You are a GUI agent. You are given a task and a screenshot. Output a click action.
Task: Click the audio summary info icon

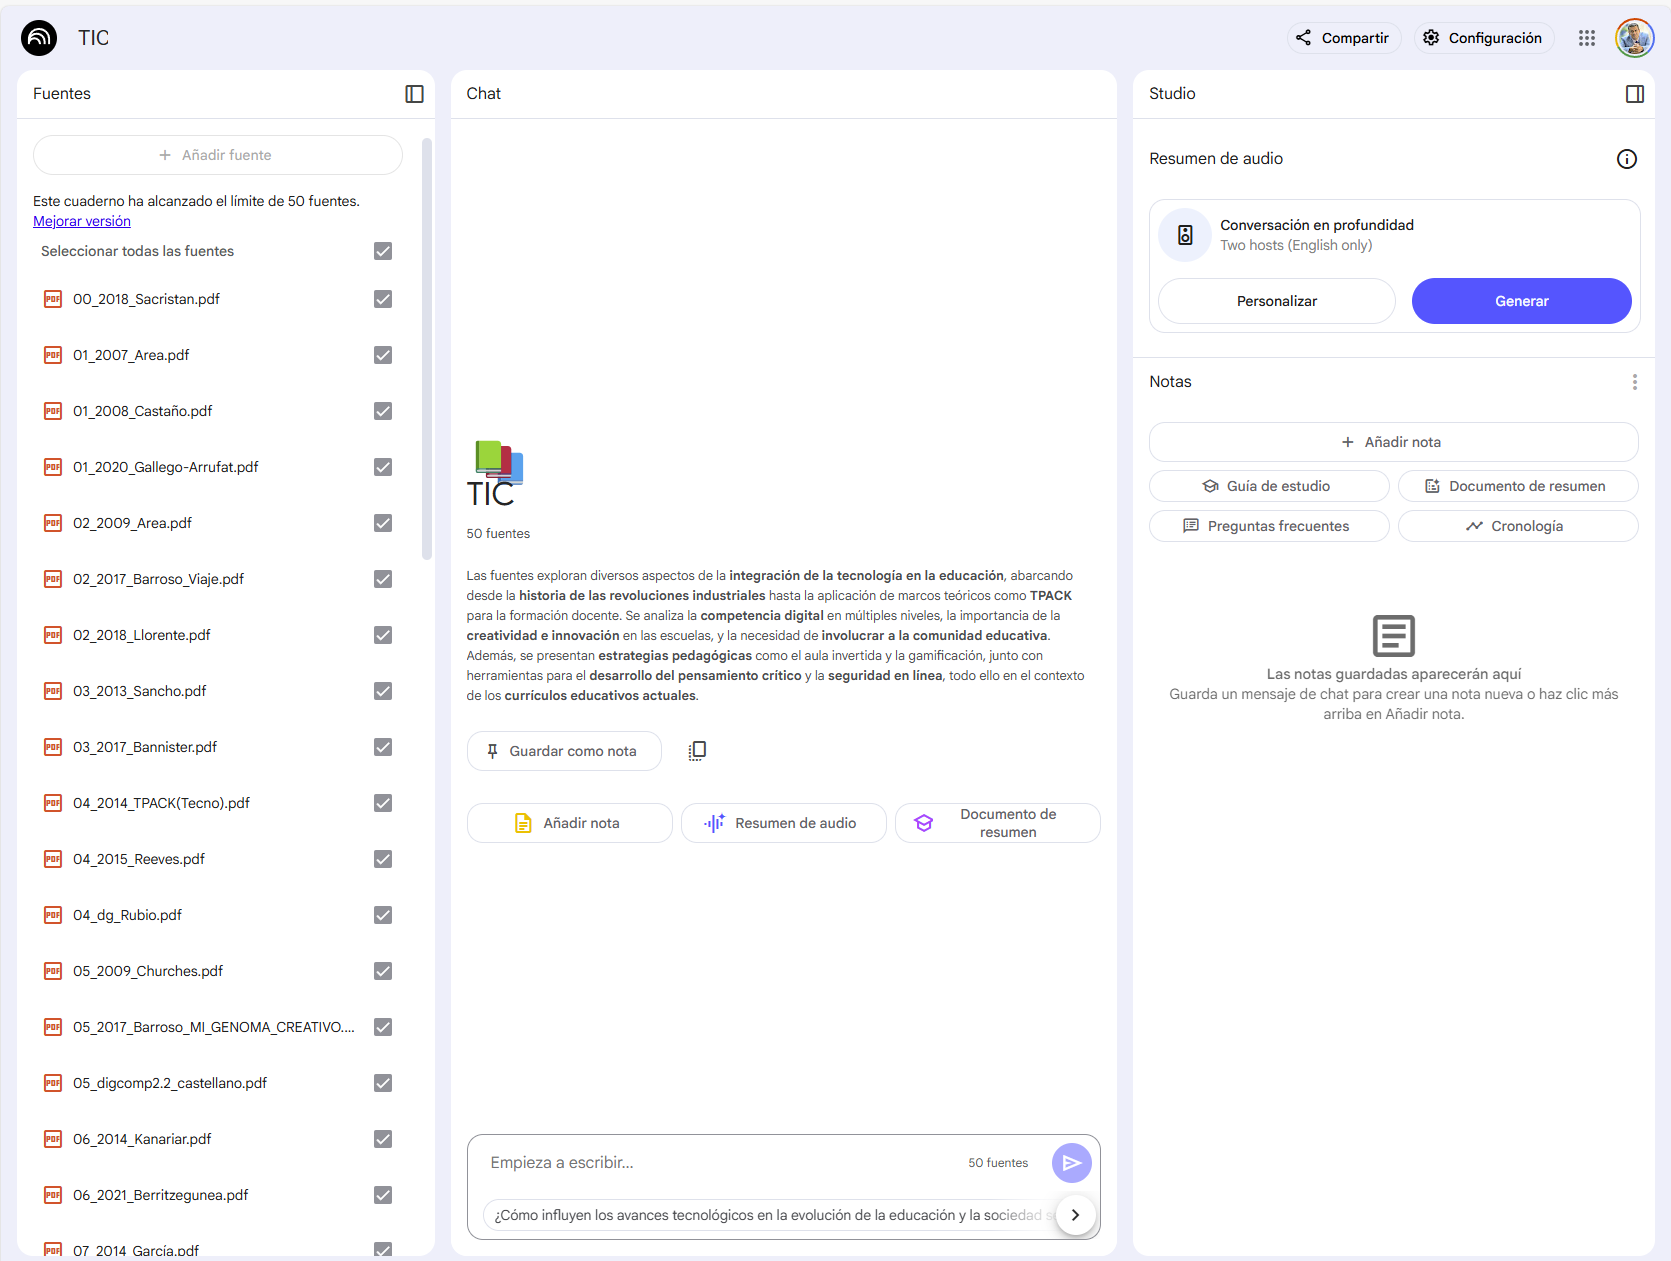point(1626,159)
